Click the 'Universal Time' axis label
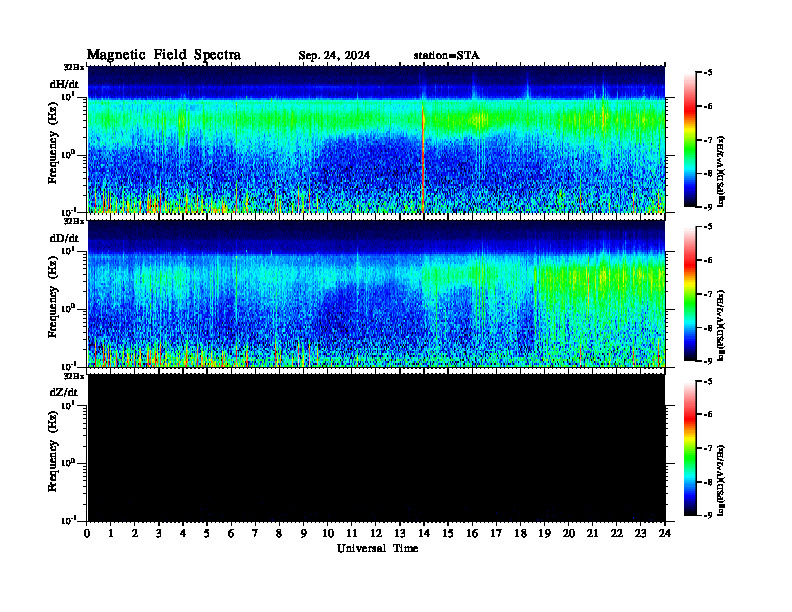792x612 pixels. point(377,548)
